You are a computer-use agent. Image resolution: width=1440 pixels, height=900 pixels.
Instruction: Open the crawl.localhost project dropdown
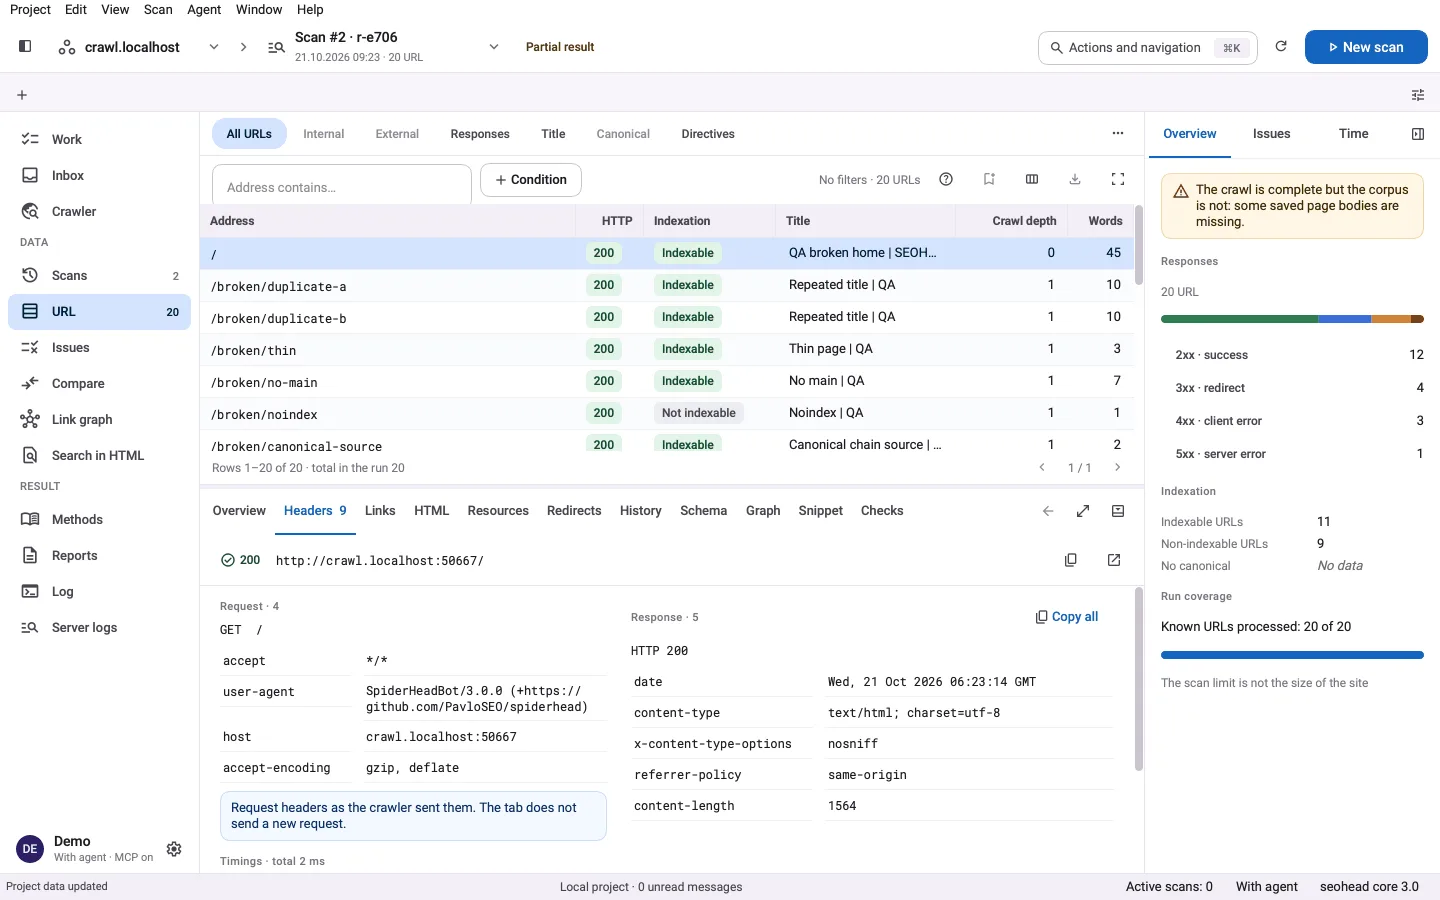[x=214, y=47]
